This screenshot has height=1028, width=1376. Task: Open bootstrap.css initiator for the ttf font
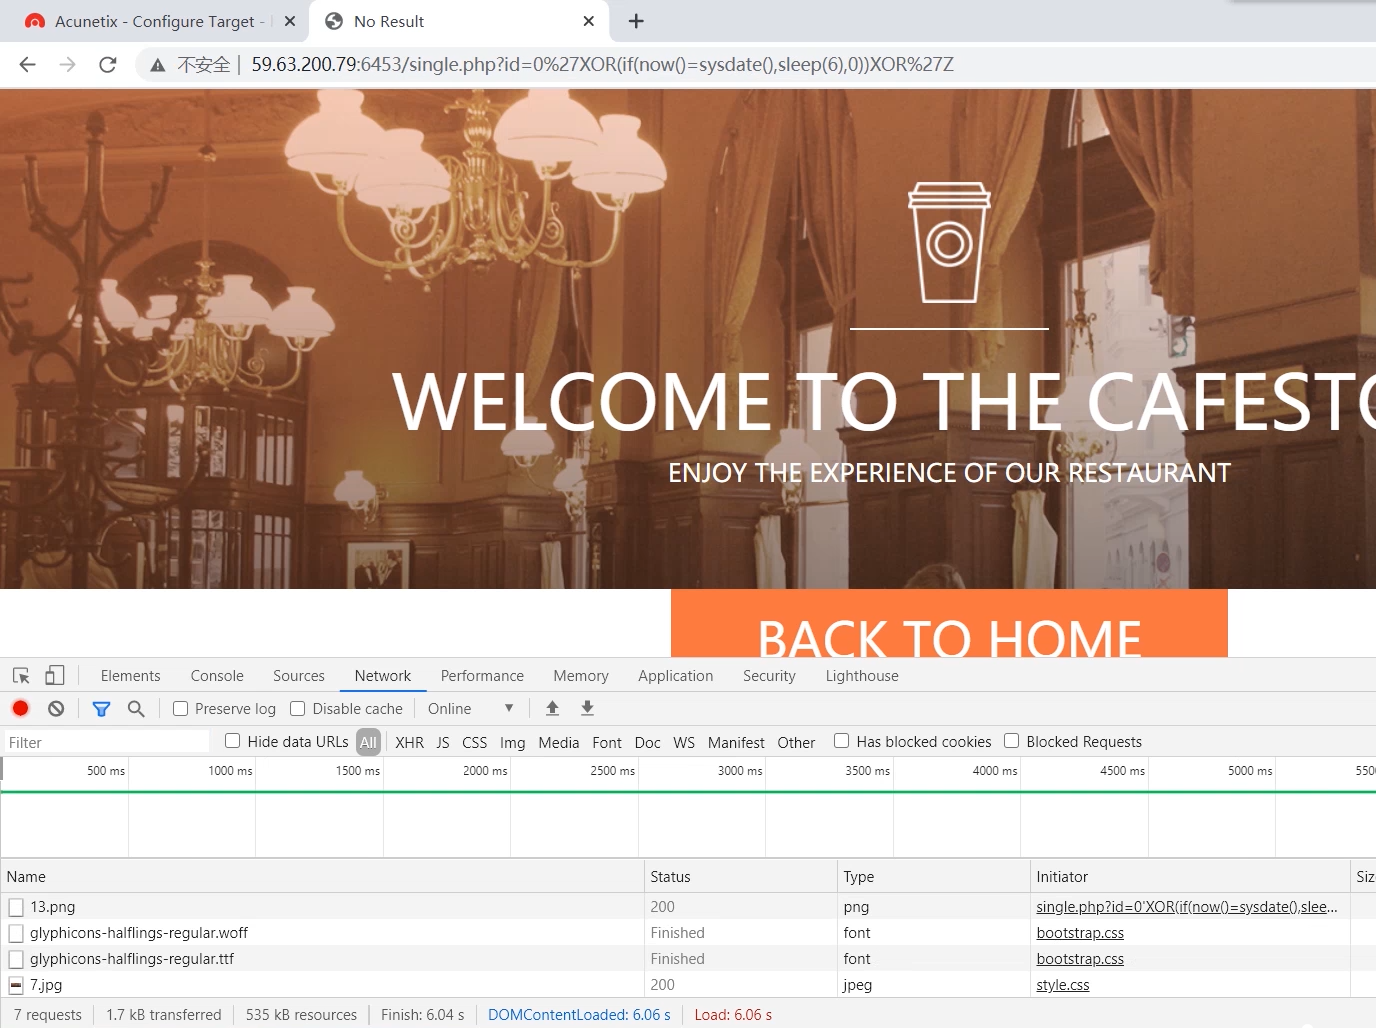[x=1080, y=959]
